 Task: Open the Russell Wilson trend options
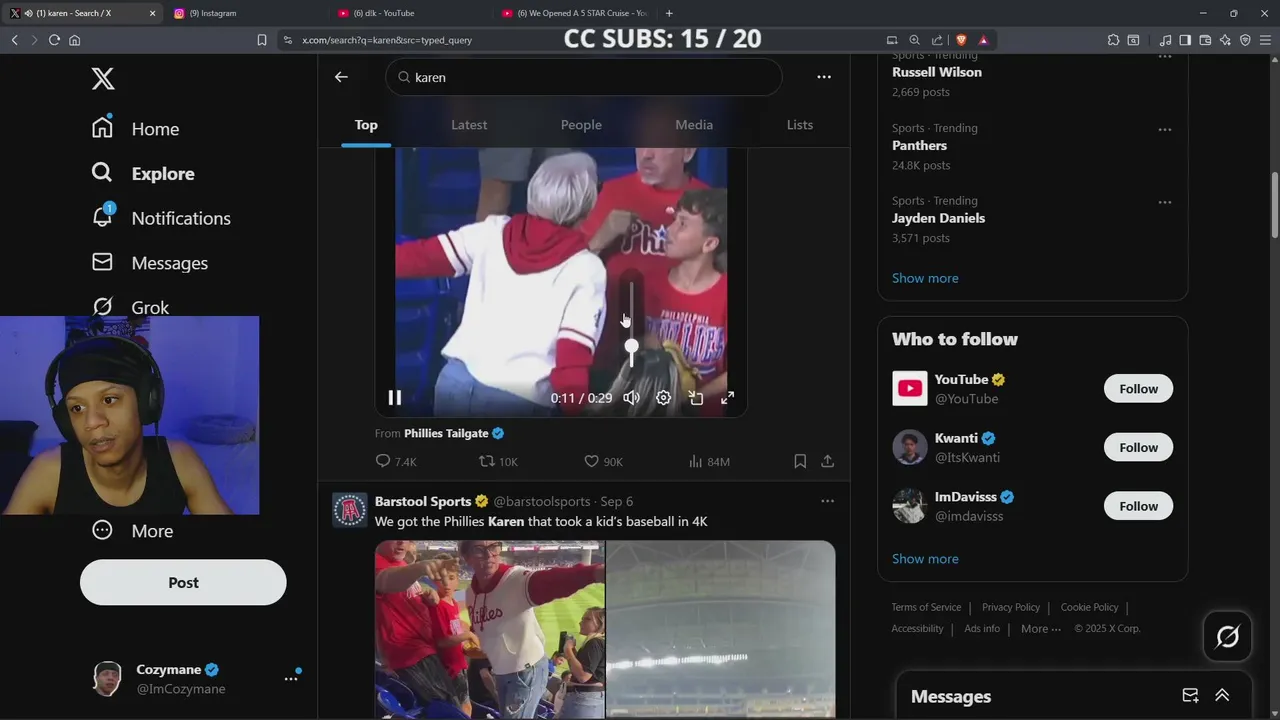click(x=1165, y=57)
